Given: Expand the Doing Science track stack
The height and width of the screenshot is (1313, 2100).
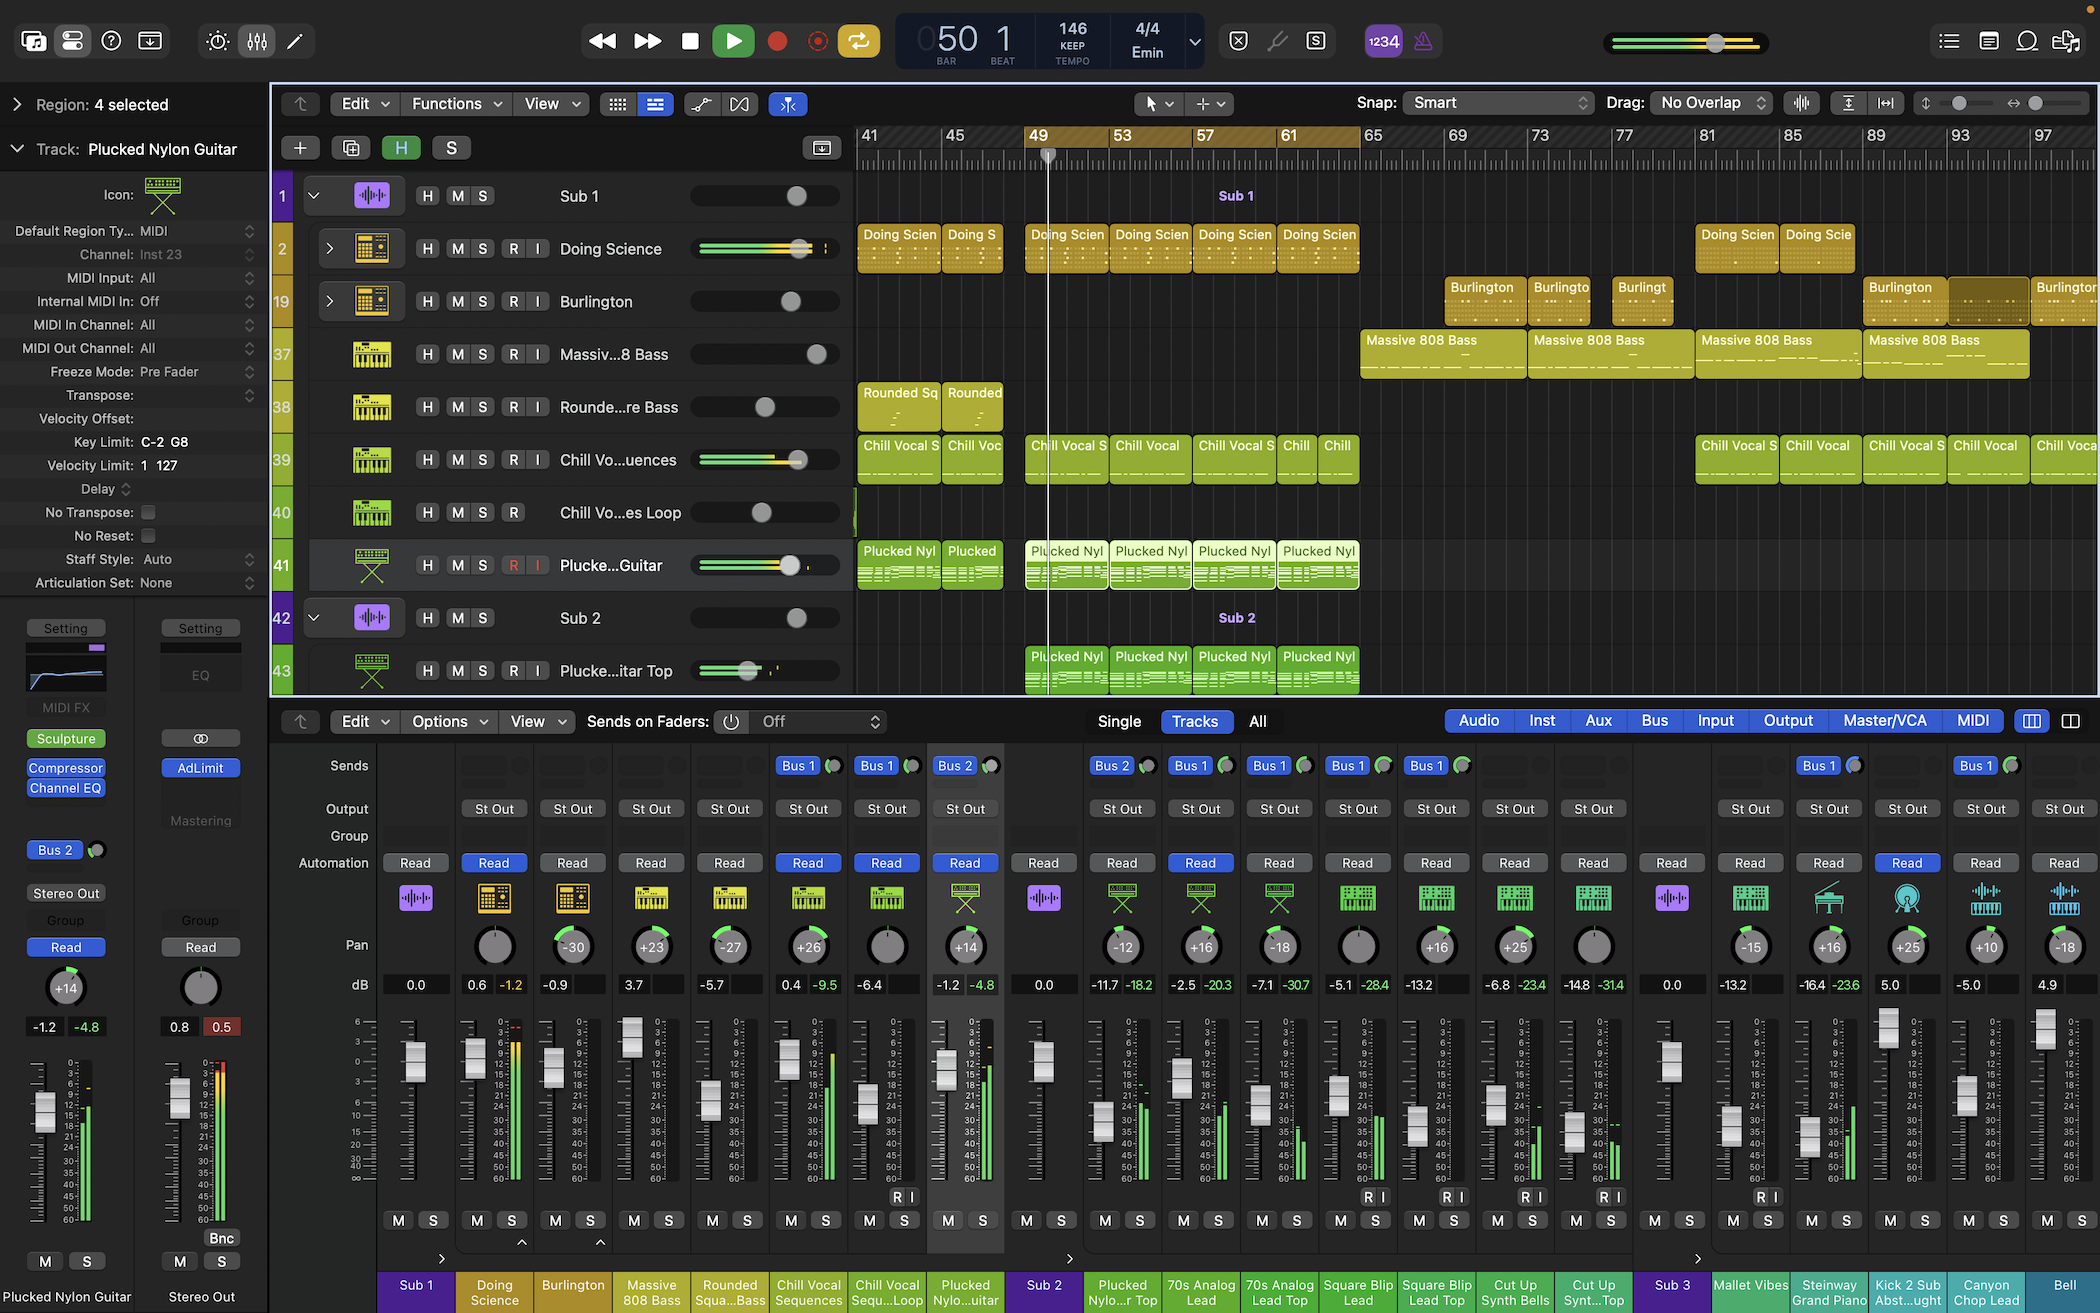Looking at the screenshot, I should tap(329, 249).
